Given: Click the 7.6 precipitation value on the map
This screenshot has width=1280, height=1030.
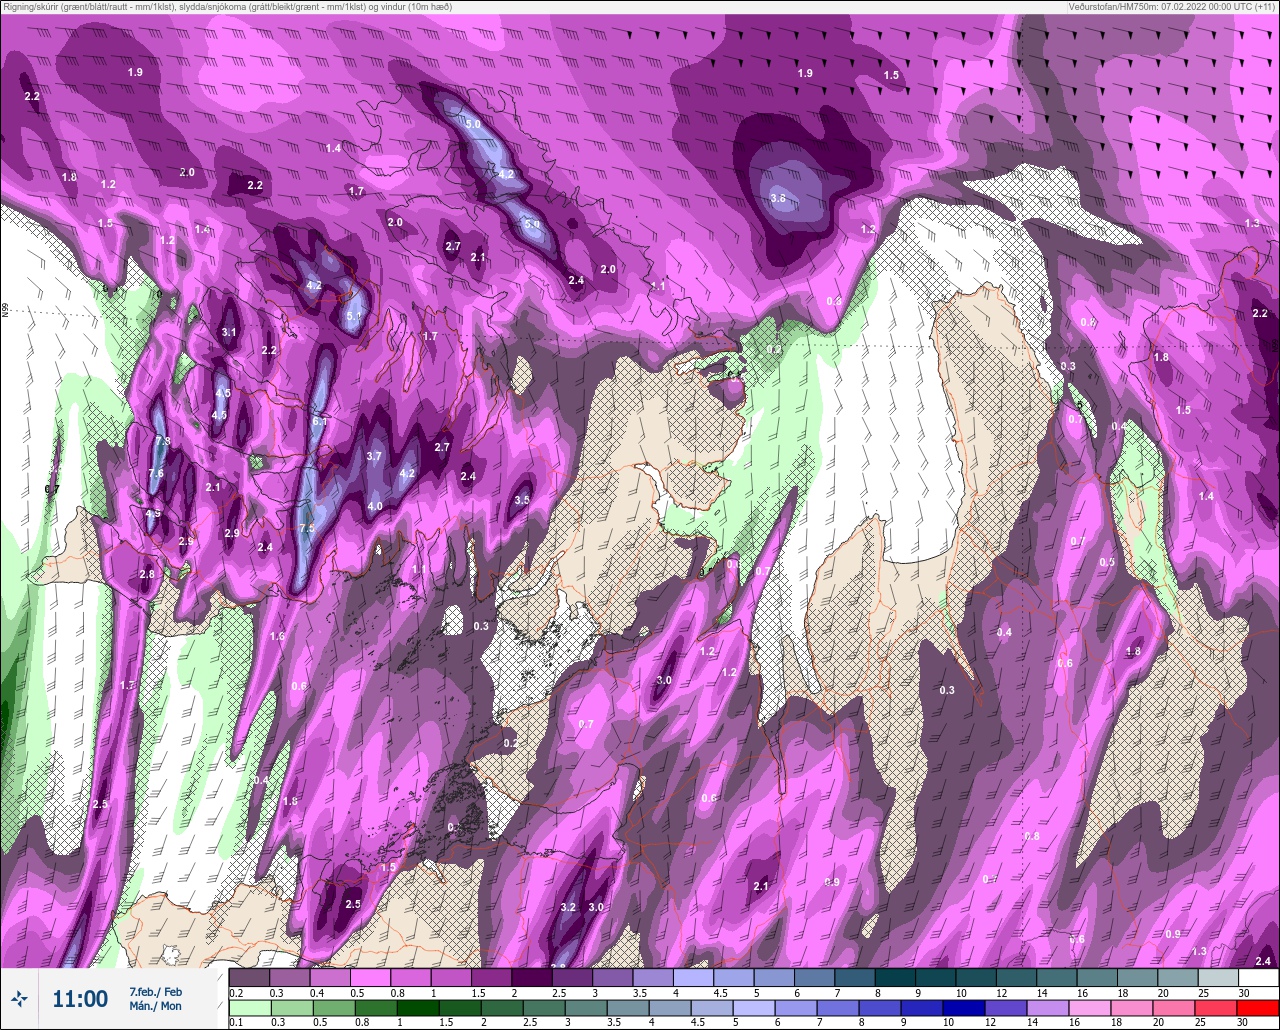Looking at the screenshot, I should pos(156,474).
